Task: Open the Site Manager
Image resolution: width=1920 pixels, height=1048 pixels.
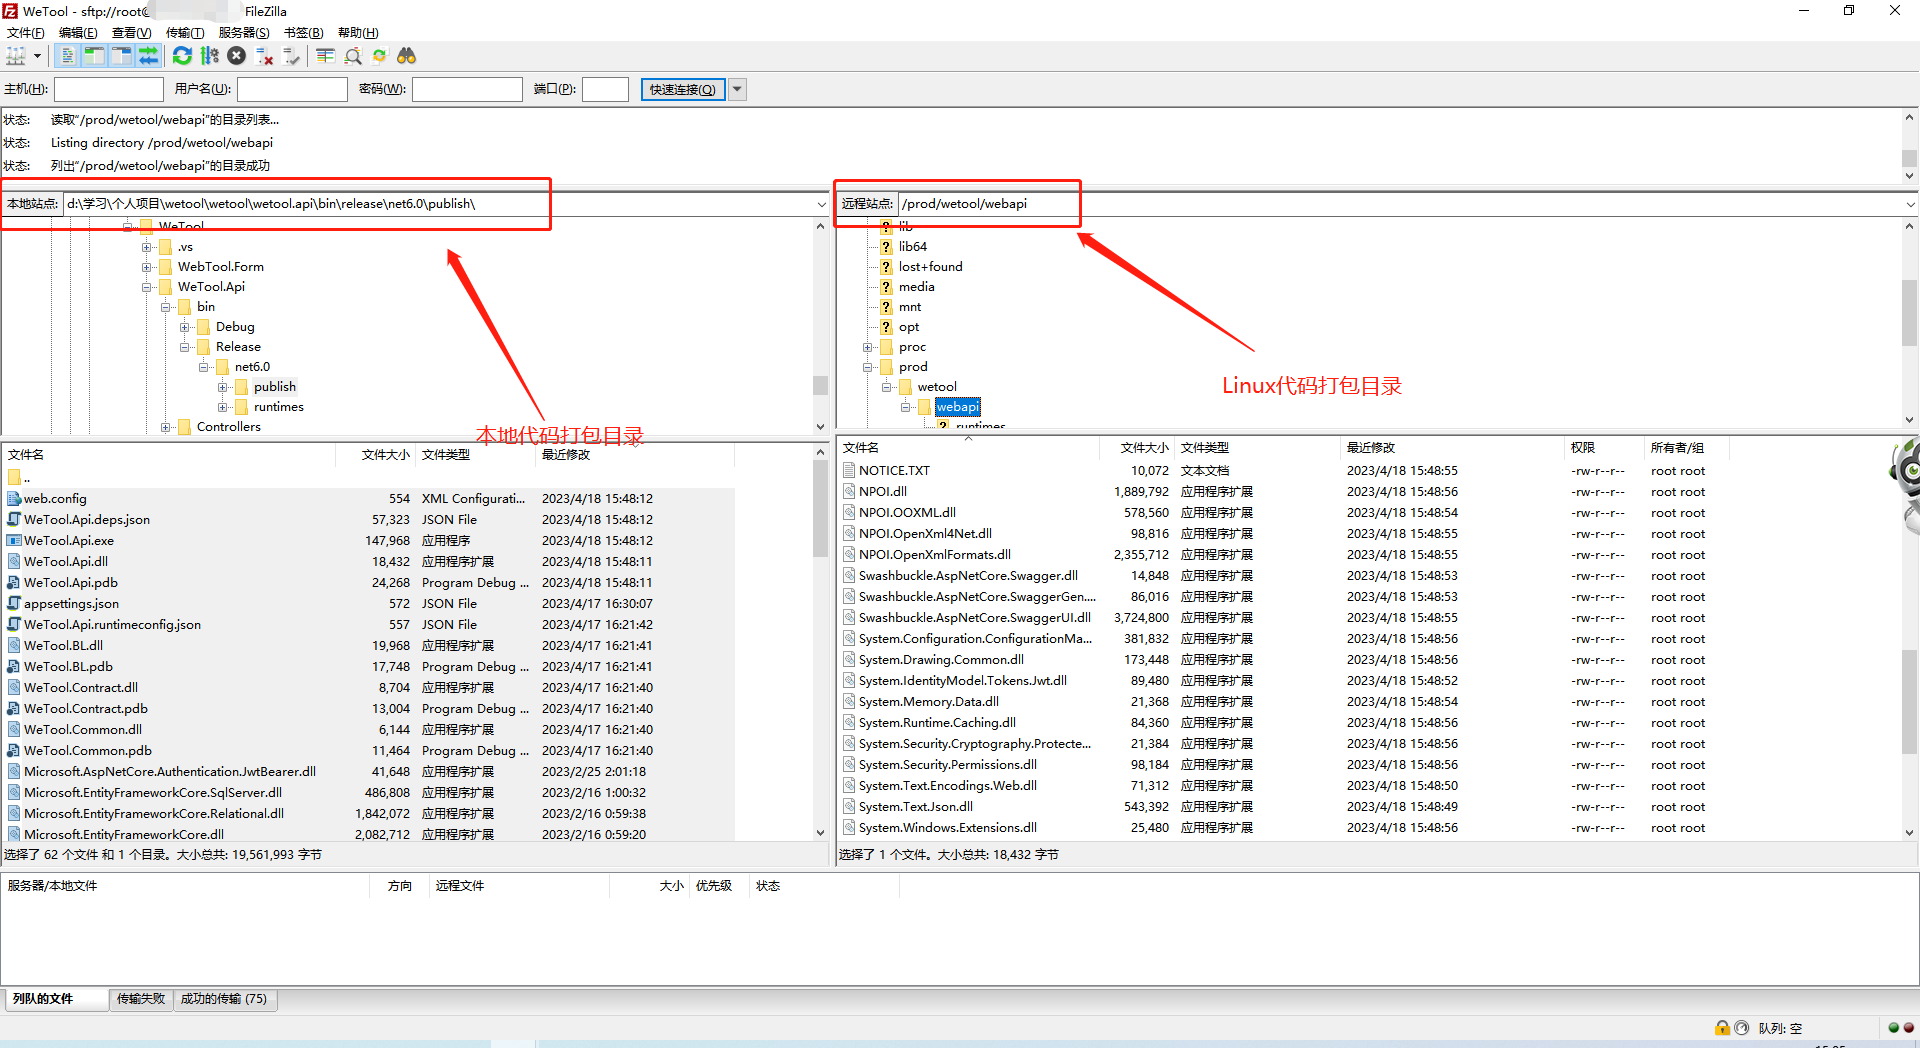Action: (x=18, y=56)
